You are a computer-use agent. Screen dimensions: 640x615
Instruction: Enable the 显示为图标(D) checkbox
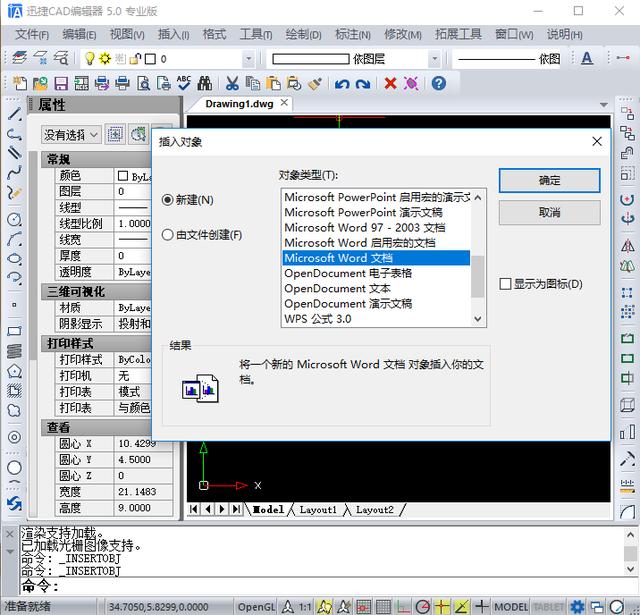click(505, 284)
